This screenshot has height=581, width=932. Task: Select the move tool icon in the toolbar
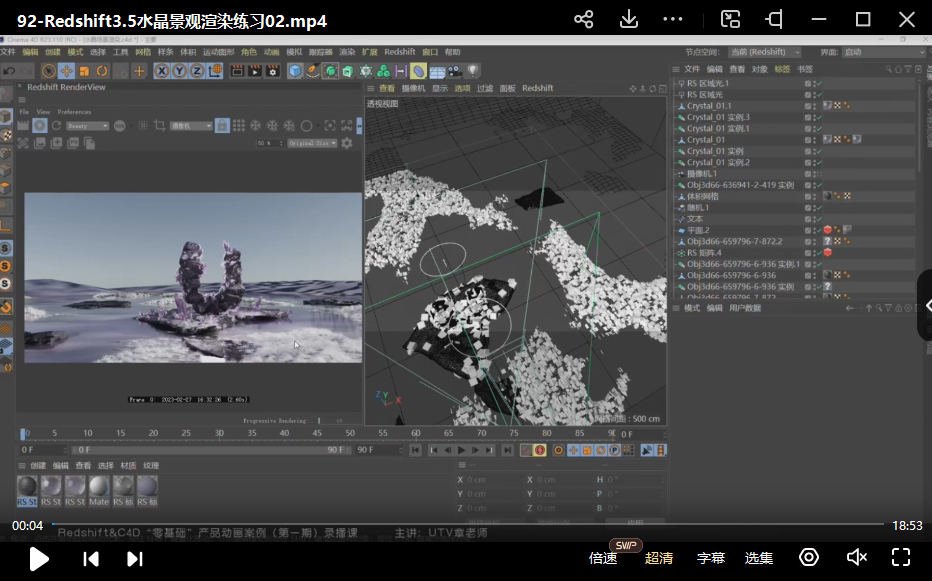coord(66,70)
